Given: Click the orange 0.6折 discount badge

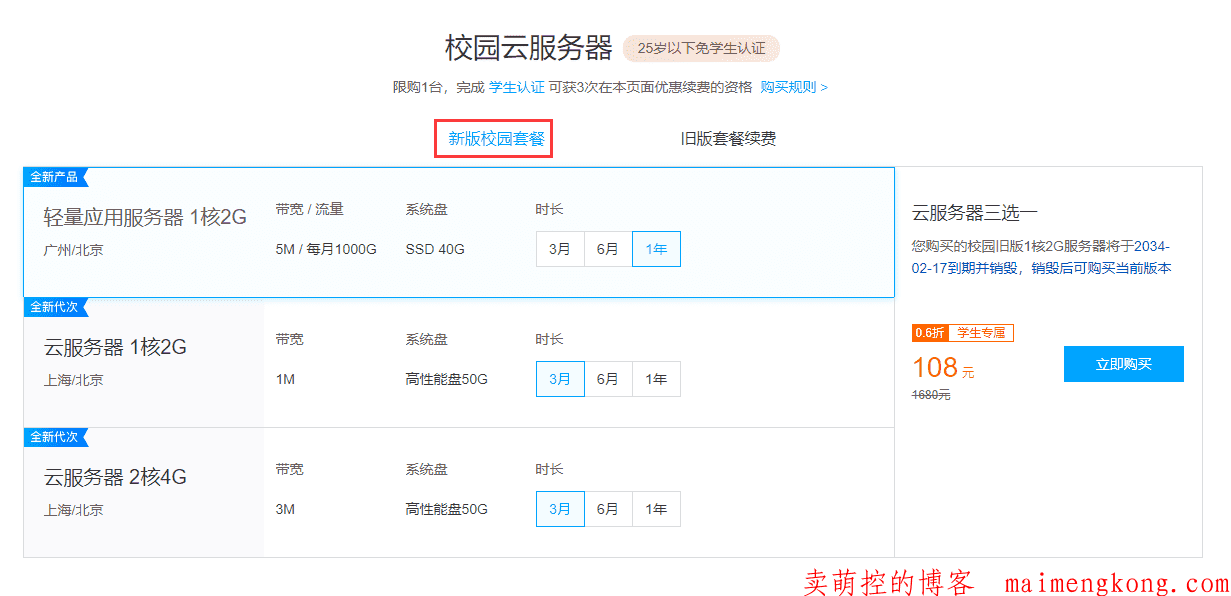Looking at the screenshot, I should click(x=929, y=333).
